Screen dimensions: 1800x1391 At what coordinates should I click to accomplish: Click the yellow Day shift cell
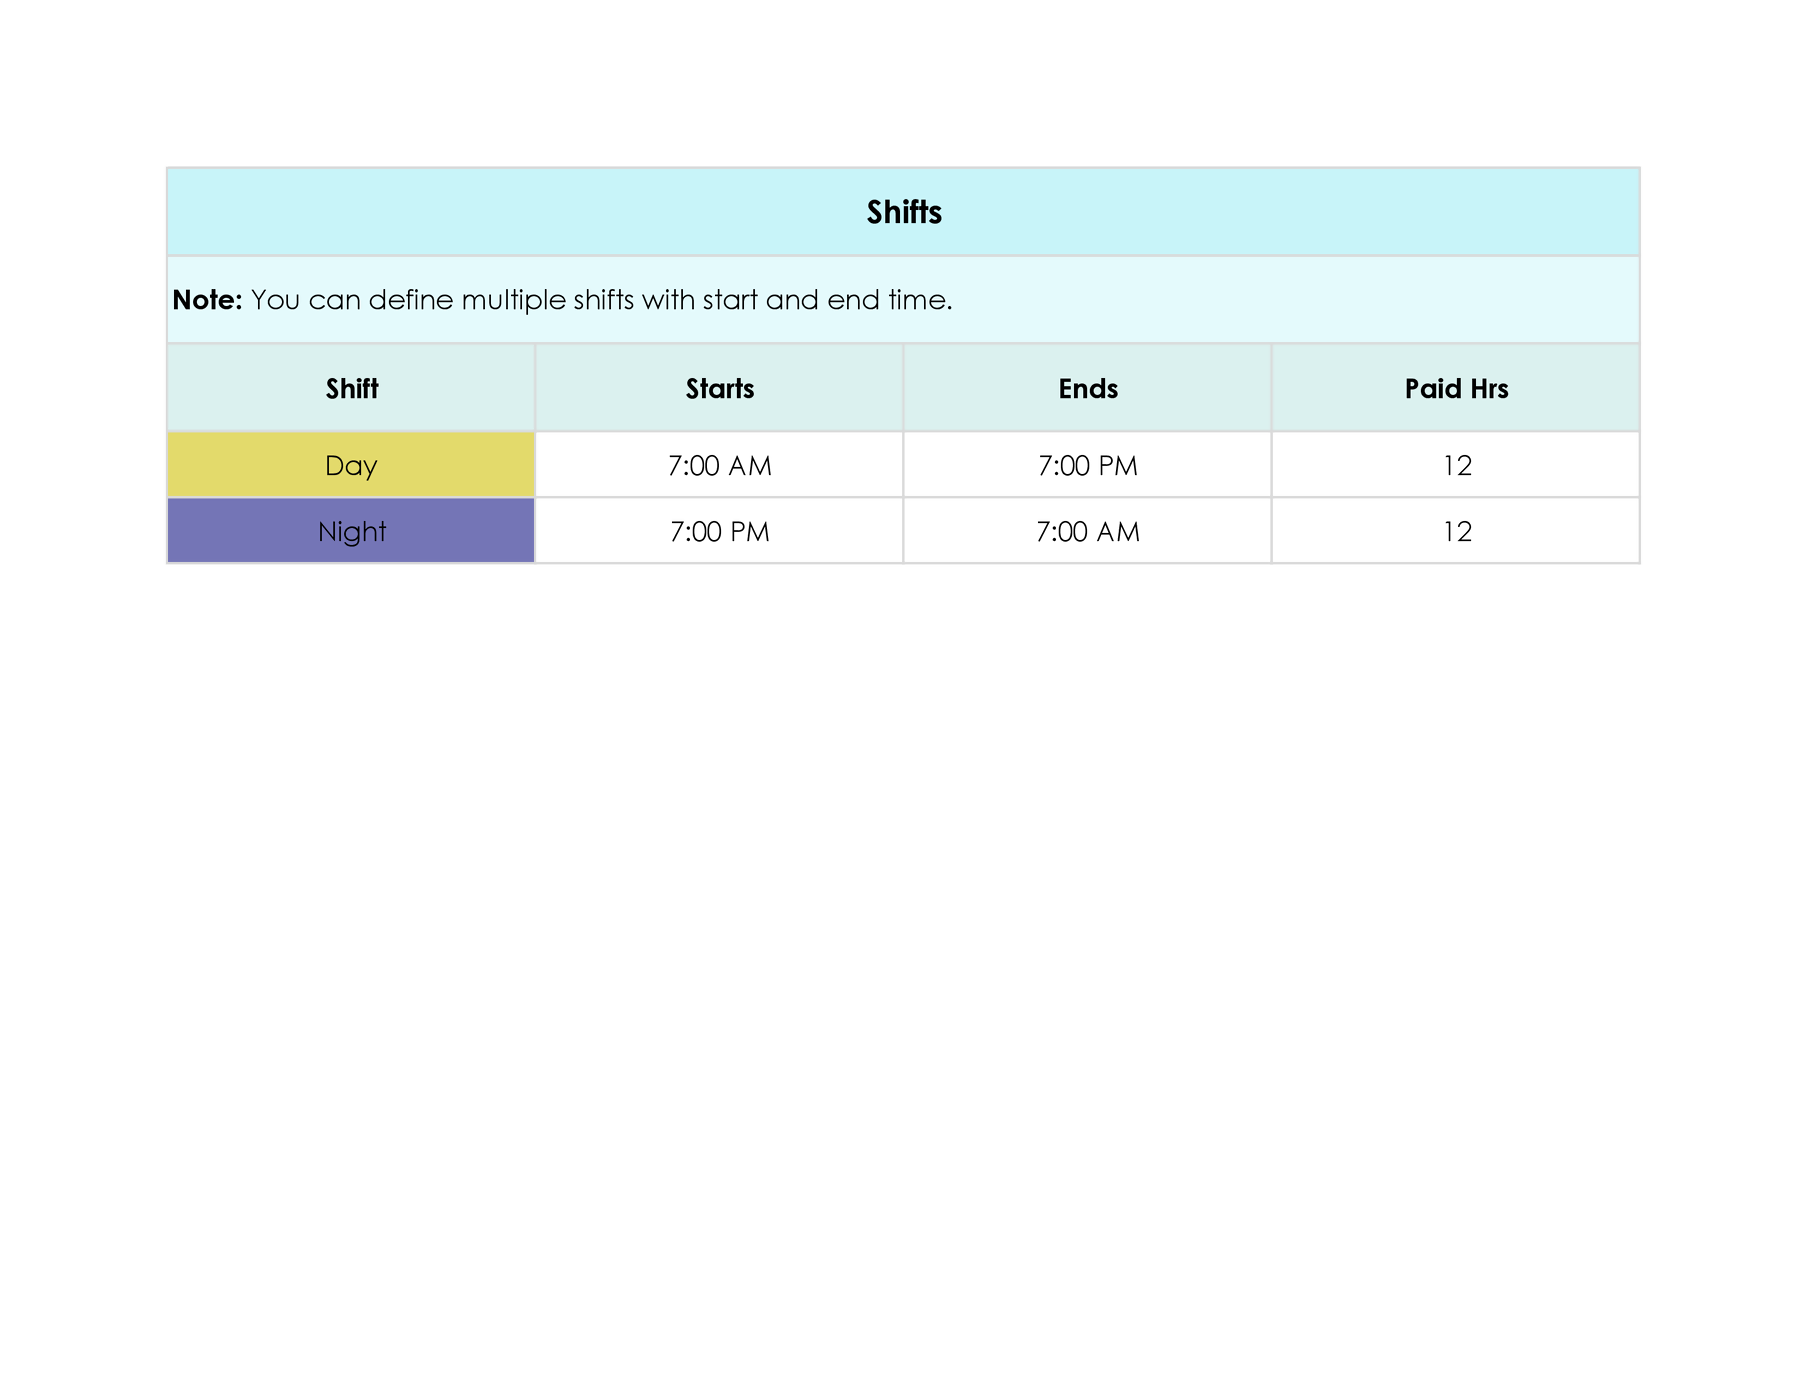click(x=351, y=465)
